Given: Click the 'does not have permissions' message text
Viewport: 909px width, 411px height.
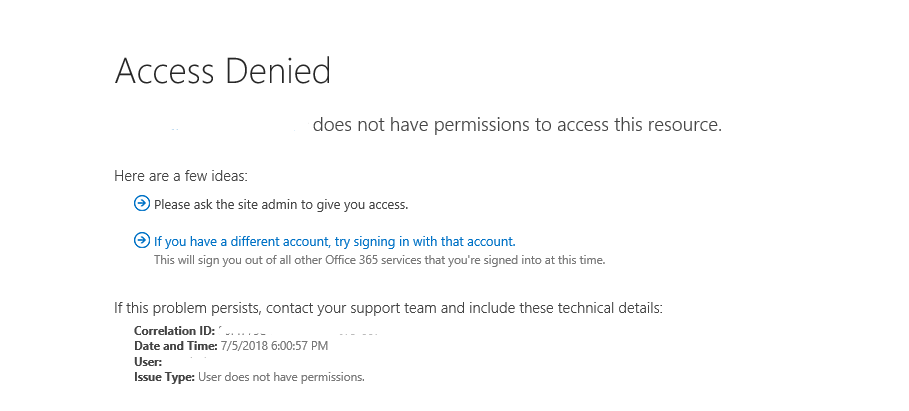Looking at the screenshot, I should click(516, 125).
